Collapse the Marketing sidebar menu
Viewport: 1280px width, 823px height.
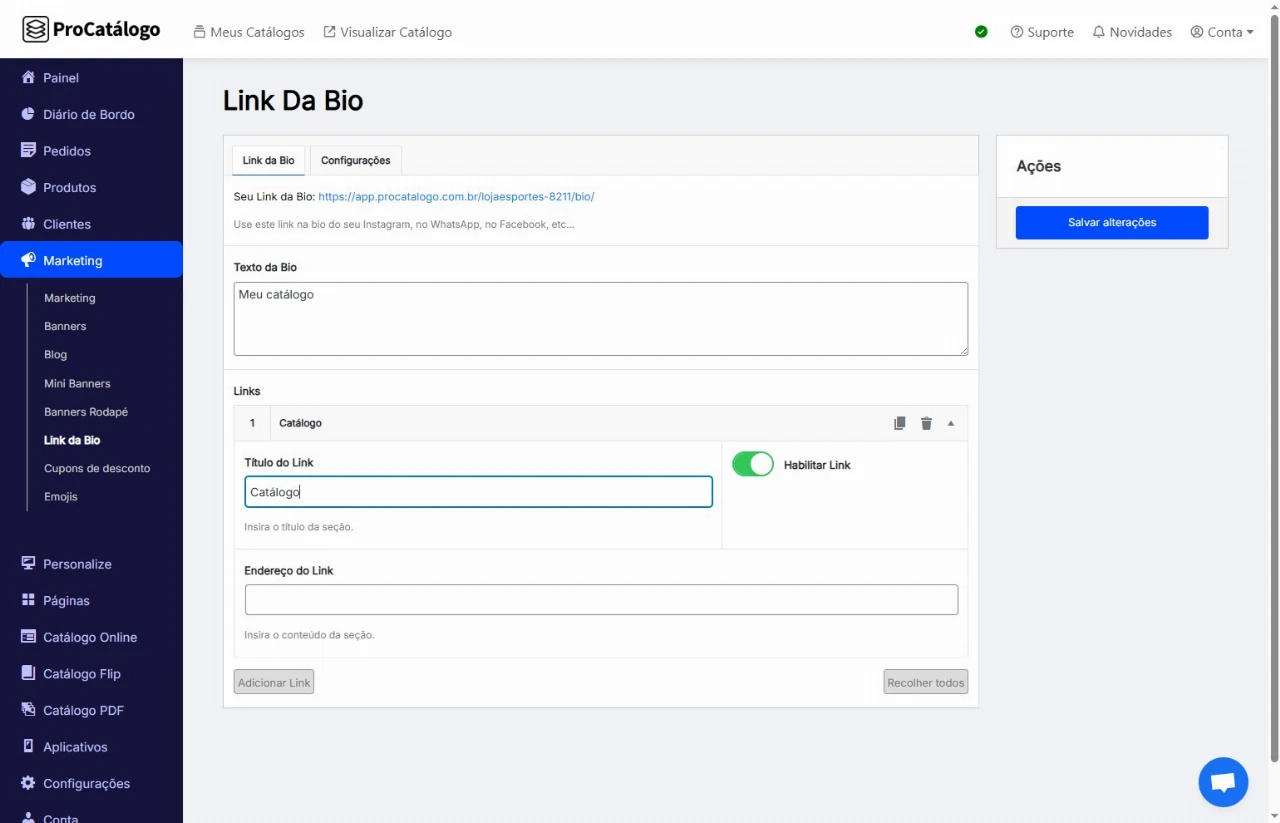pyautogui.click(x=91, y=260)
